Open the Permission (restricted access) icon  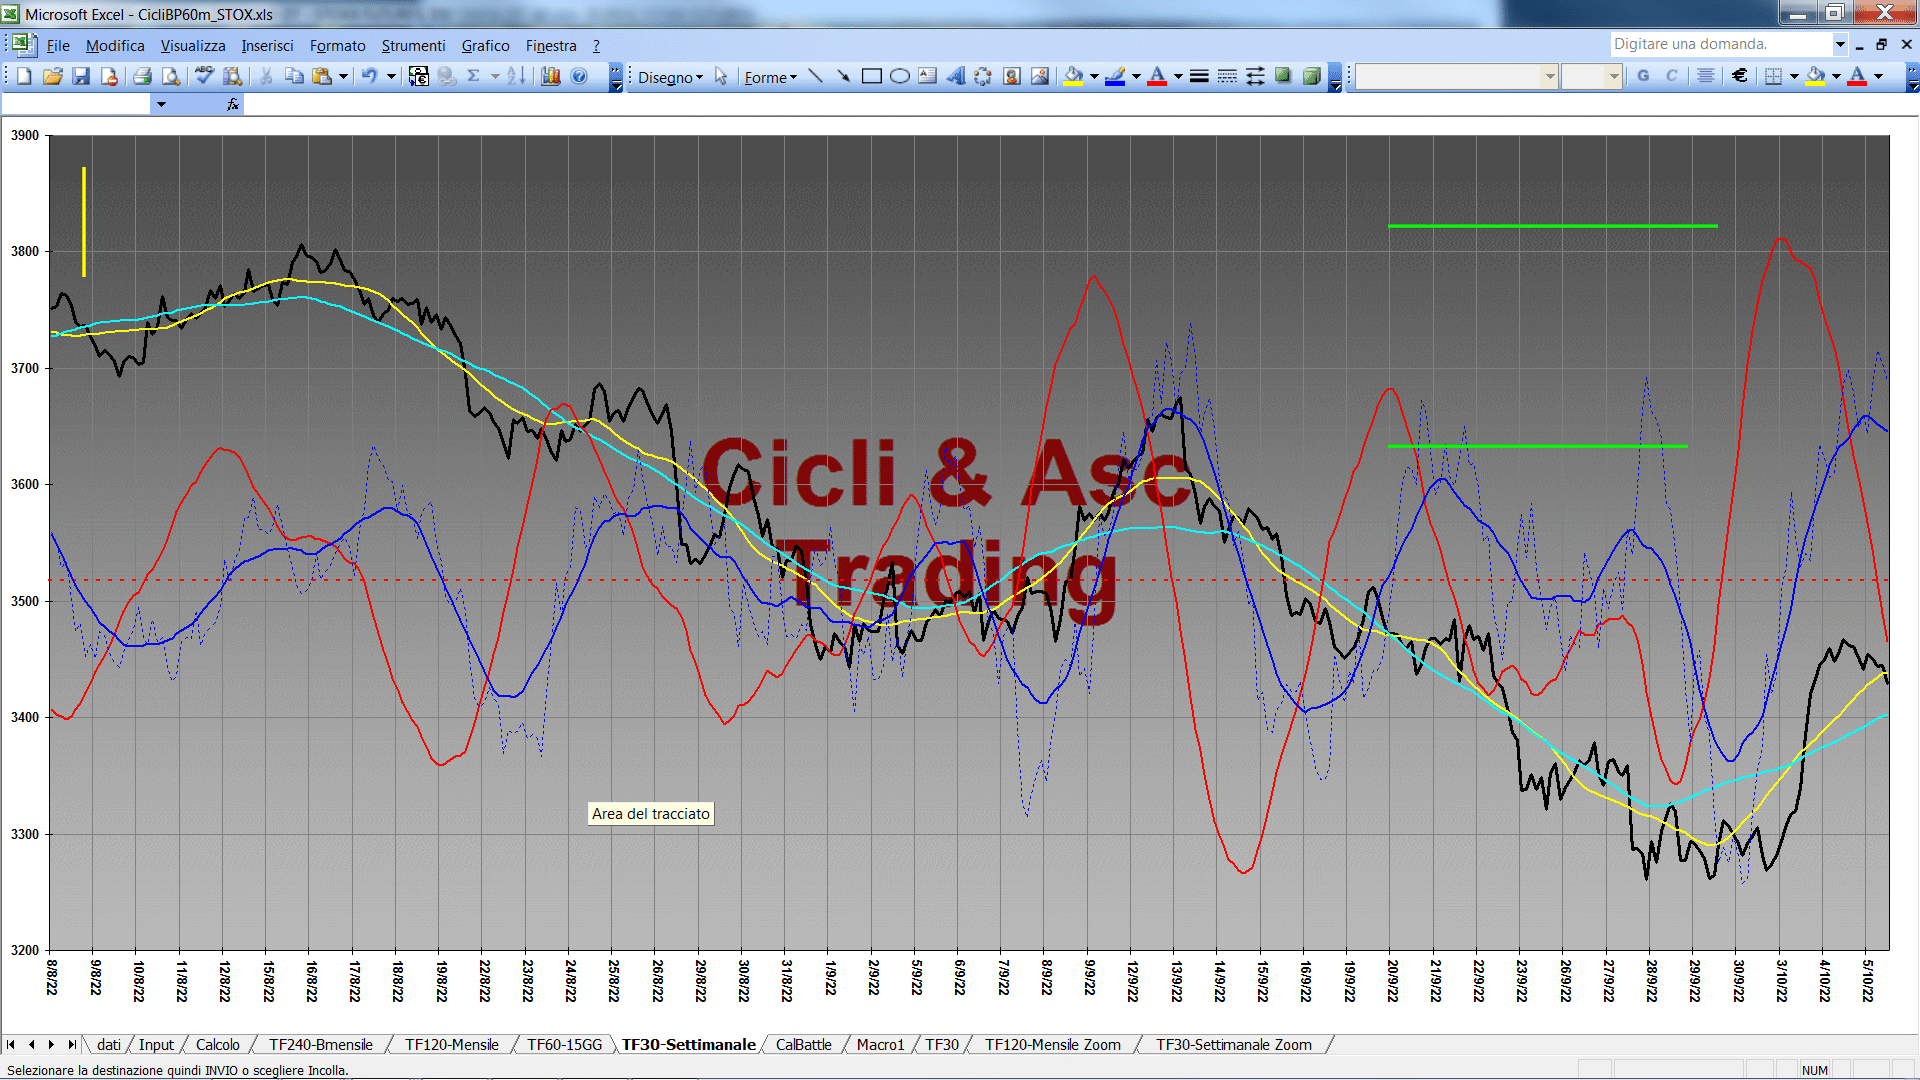tap(110, 76)
